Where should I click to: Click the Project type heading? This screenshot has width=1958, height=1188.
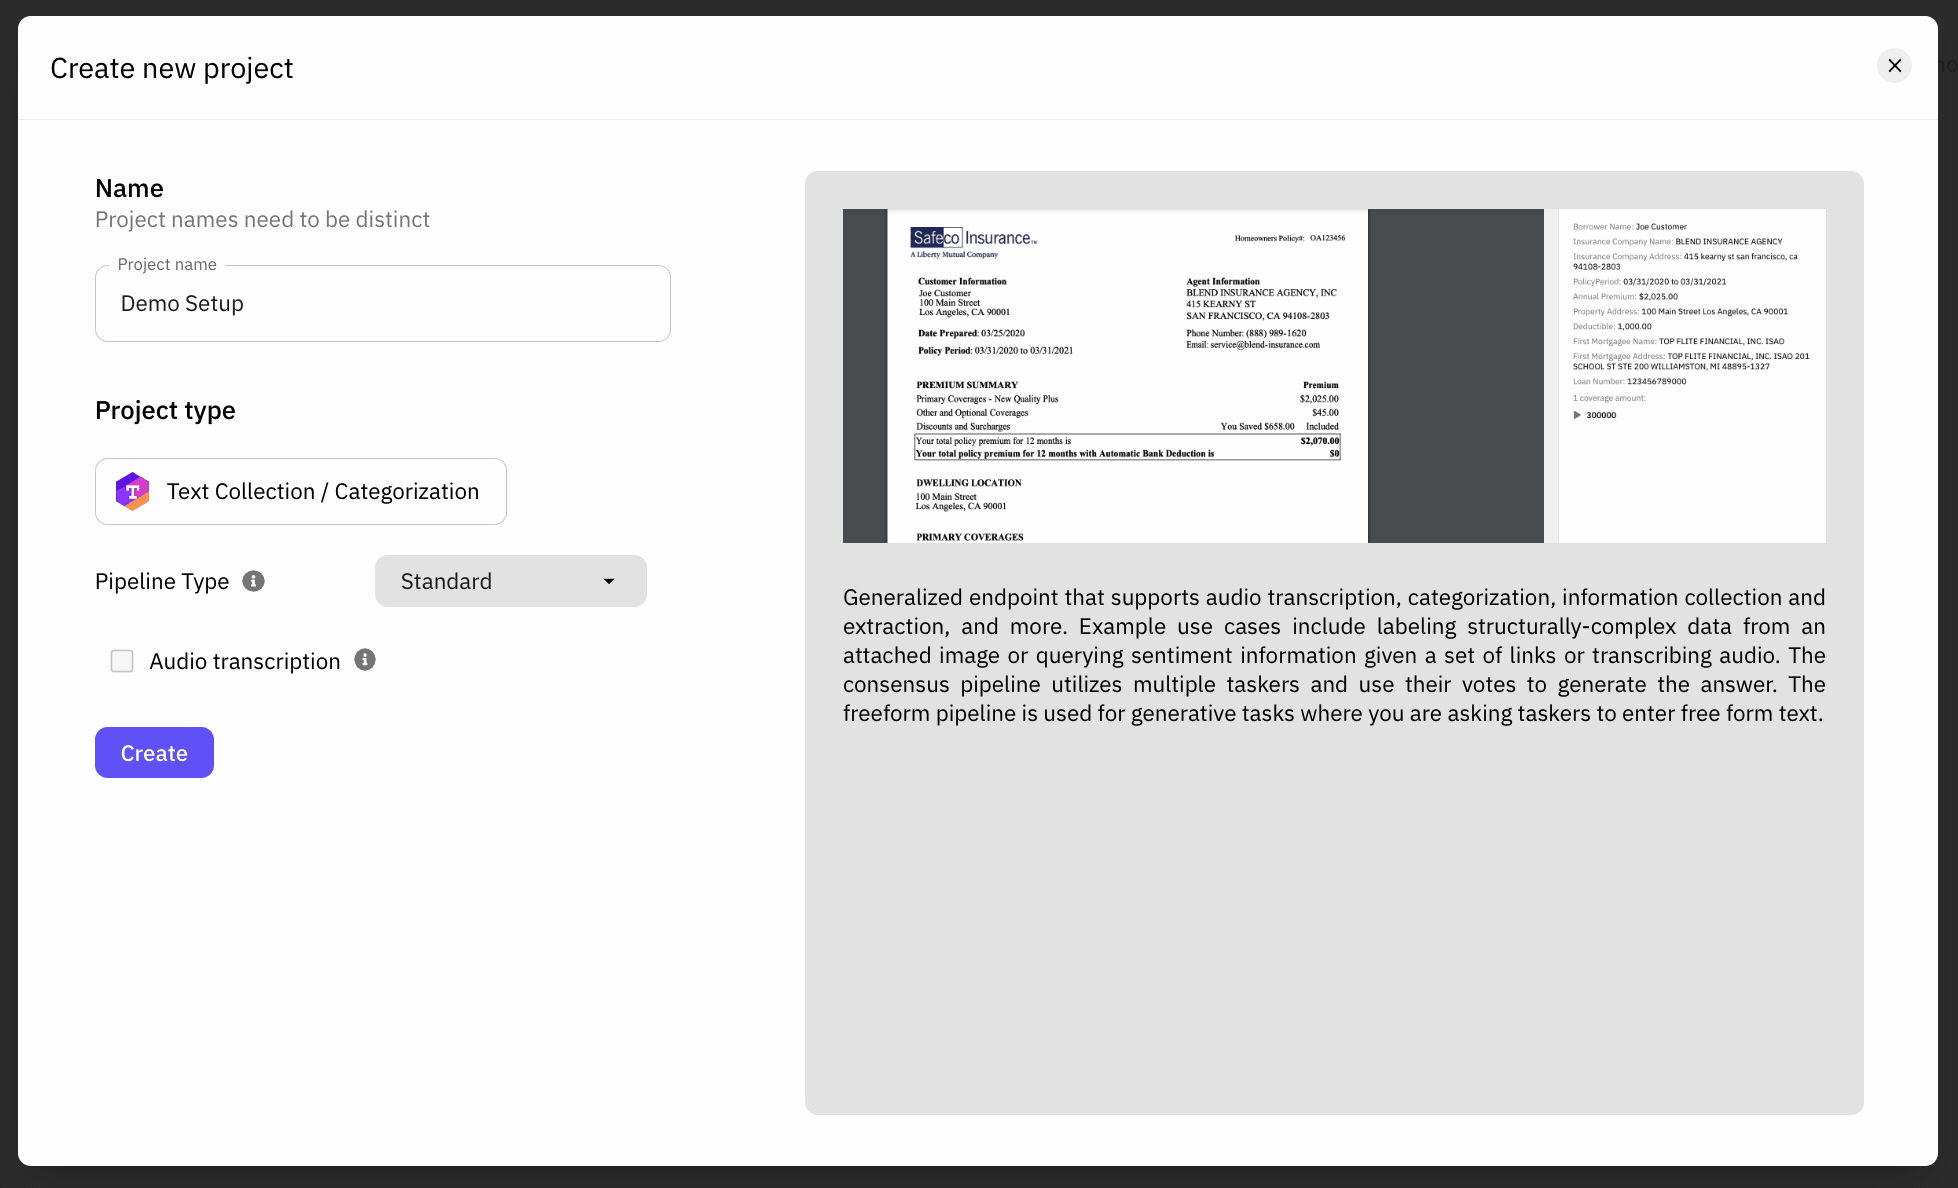pyautogui.click(x=165, y=410)
